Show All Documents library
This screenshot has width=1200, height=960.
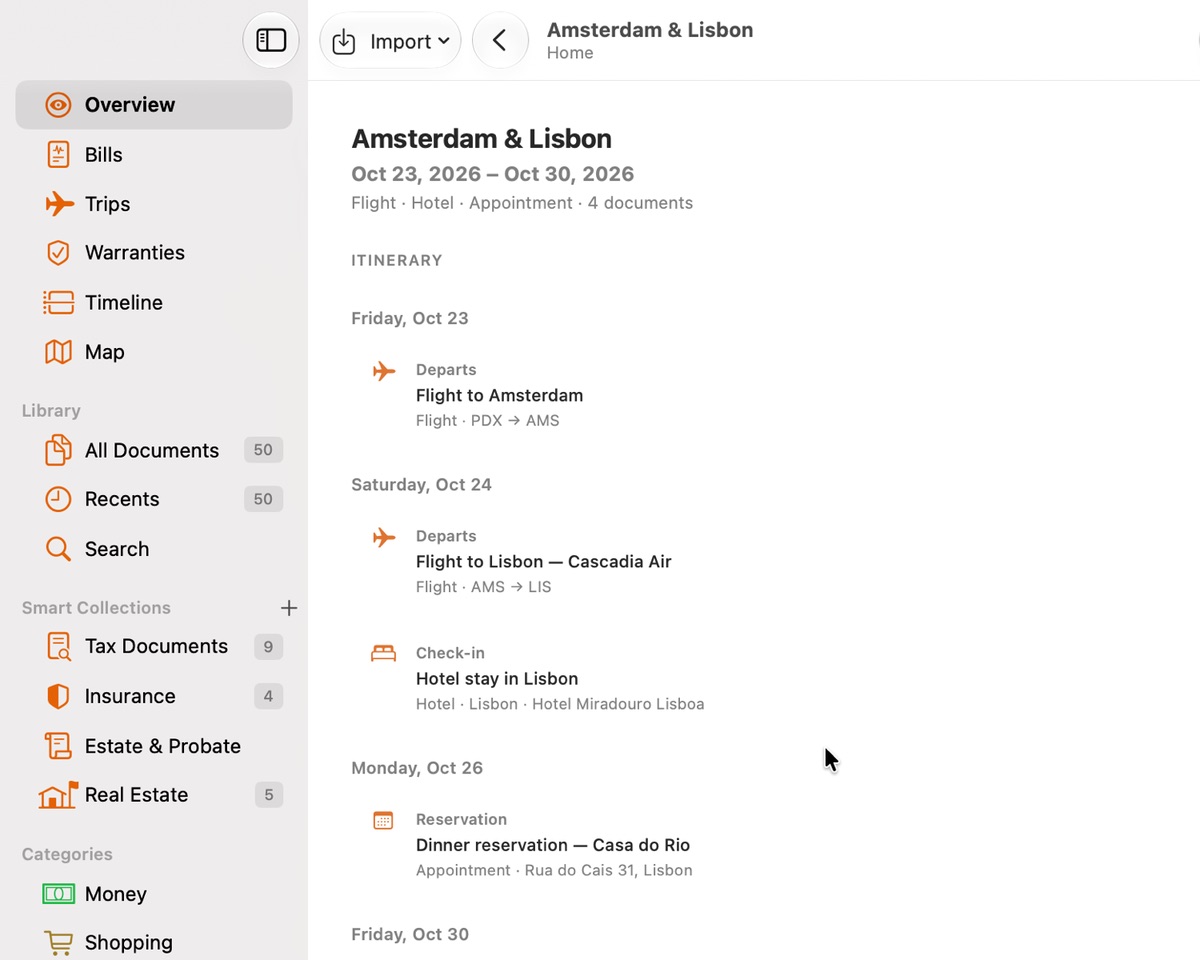tap(154, 450)
